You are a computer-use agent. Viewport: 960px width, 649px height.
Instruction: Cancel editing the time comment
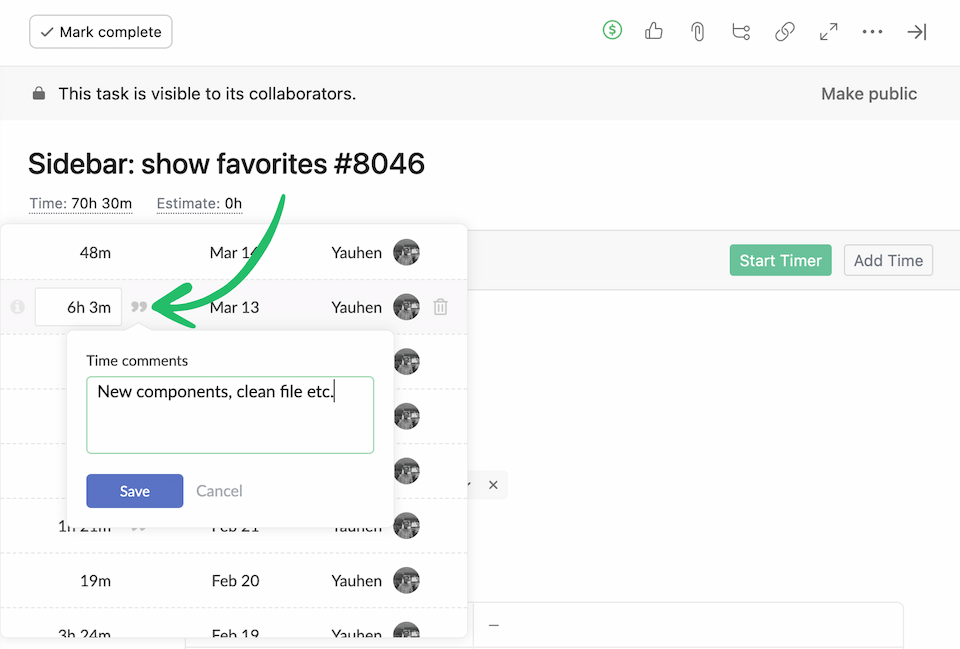tap(219, 491)
